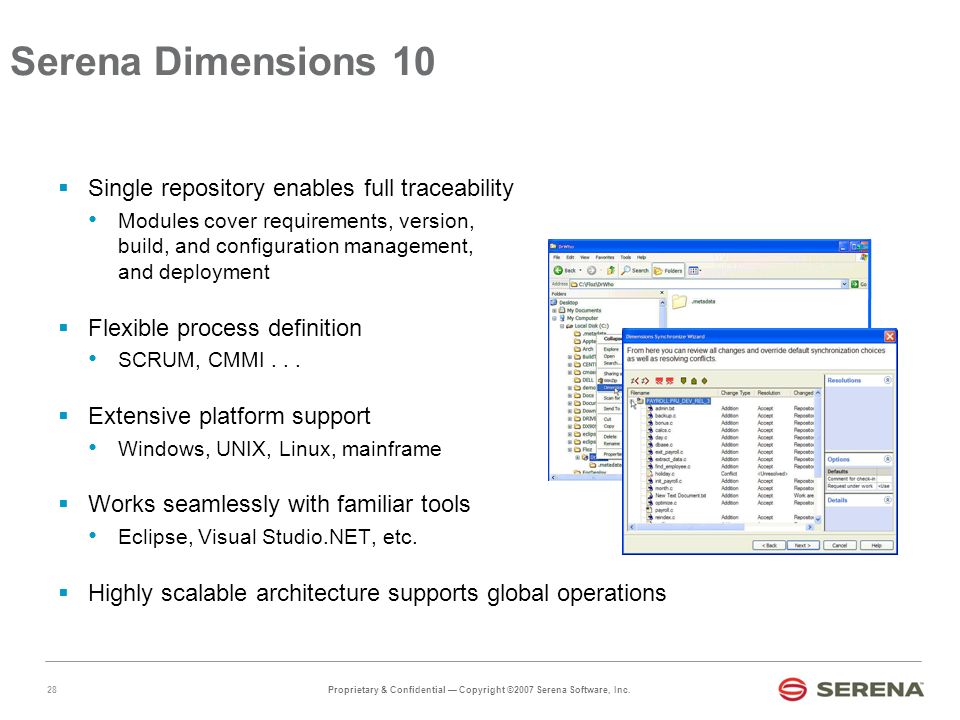Open the Edit menu in Explorer

570,257
